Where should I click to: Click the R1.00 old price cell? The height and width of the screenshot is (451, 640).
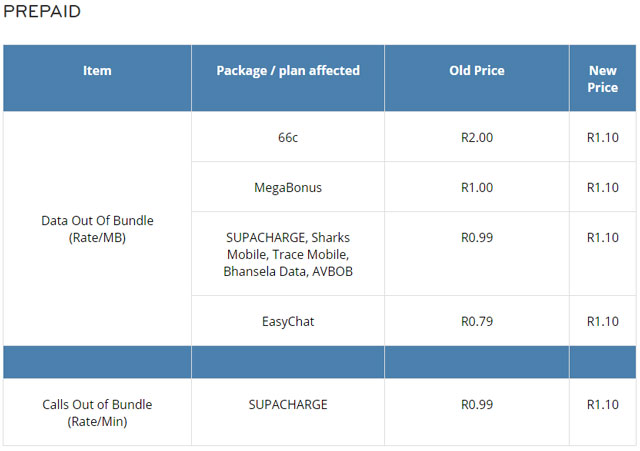point(477,187)
